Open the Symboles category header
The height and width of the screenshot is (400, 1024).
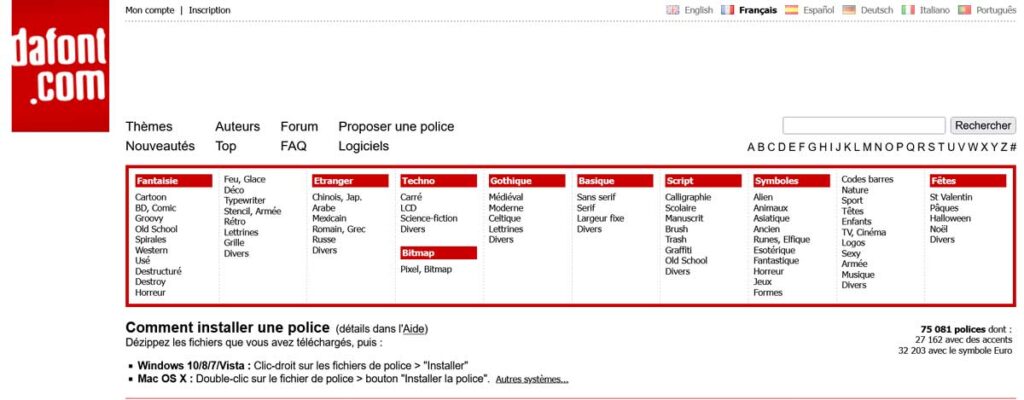tap(792, 181)
